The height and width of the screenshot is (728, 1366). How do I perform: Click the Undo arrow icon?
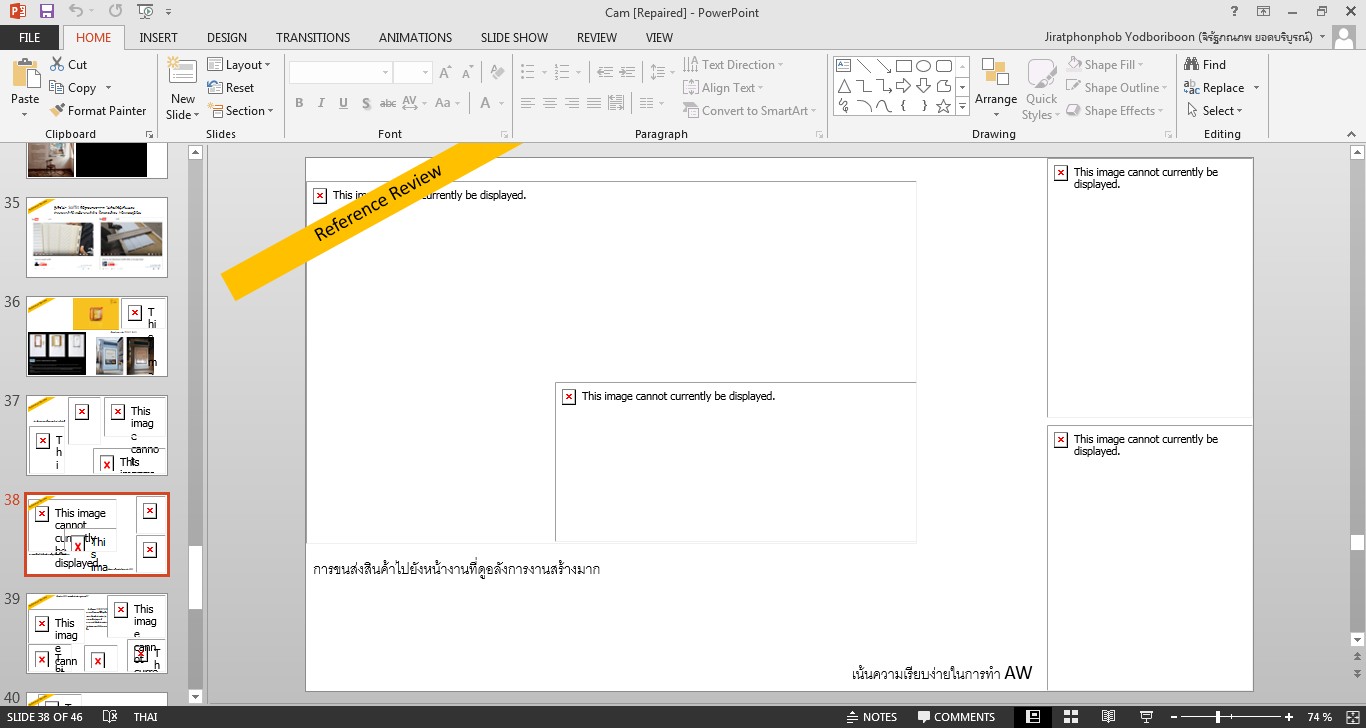(77, 12)
